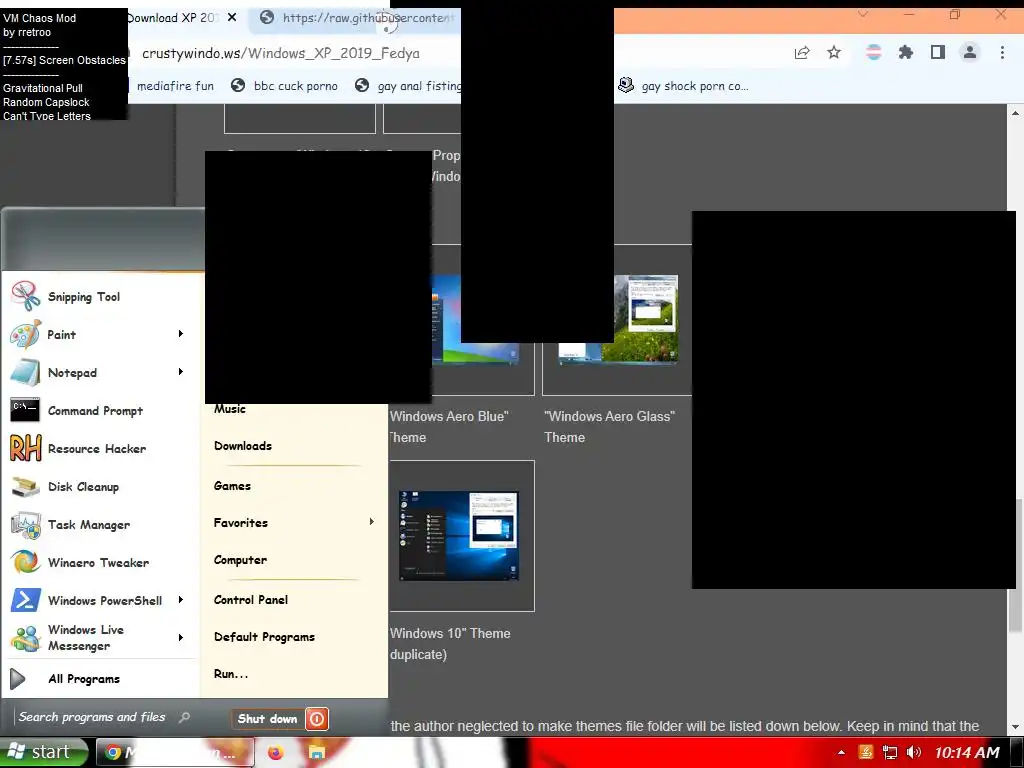Open Games from the Start menu
1024x768 pixels.
[232, 486]
